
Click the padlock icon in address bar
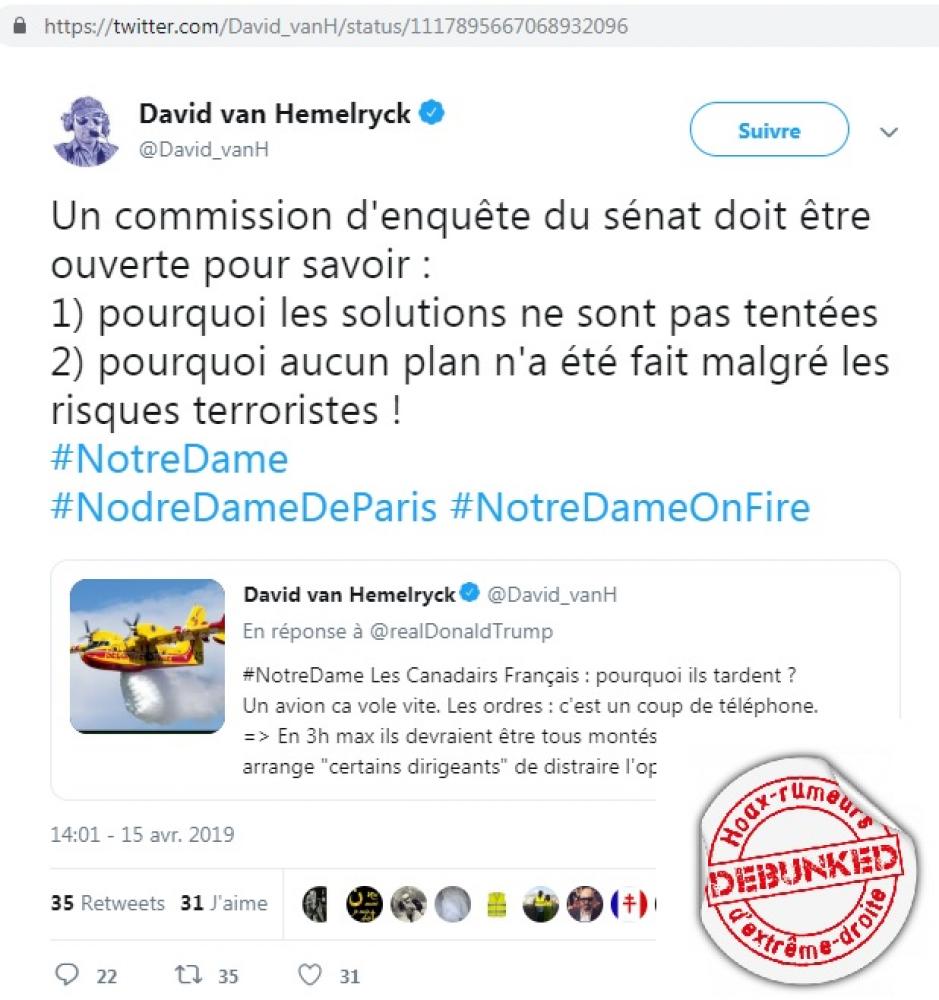(20, 26)
